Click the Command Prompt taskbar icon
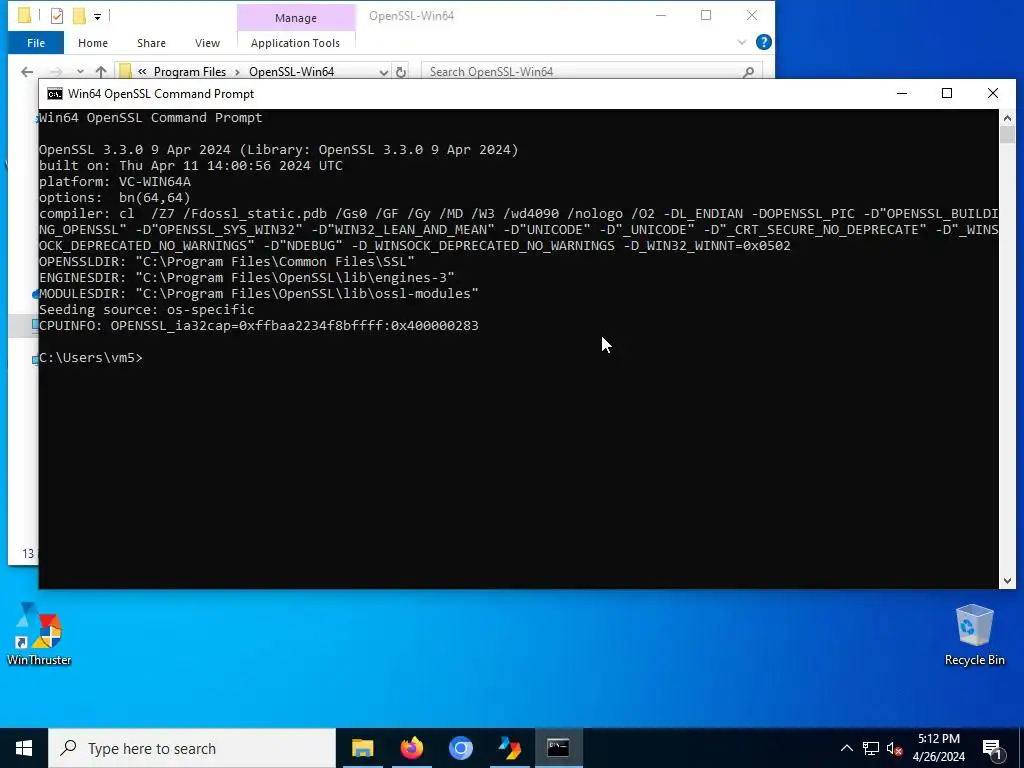The height and width of the screenshot is (768, 1024). click(558, 748)
